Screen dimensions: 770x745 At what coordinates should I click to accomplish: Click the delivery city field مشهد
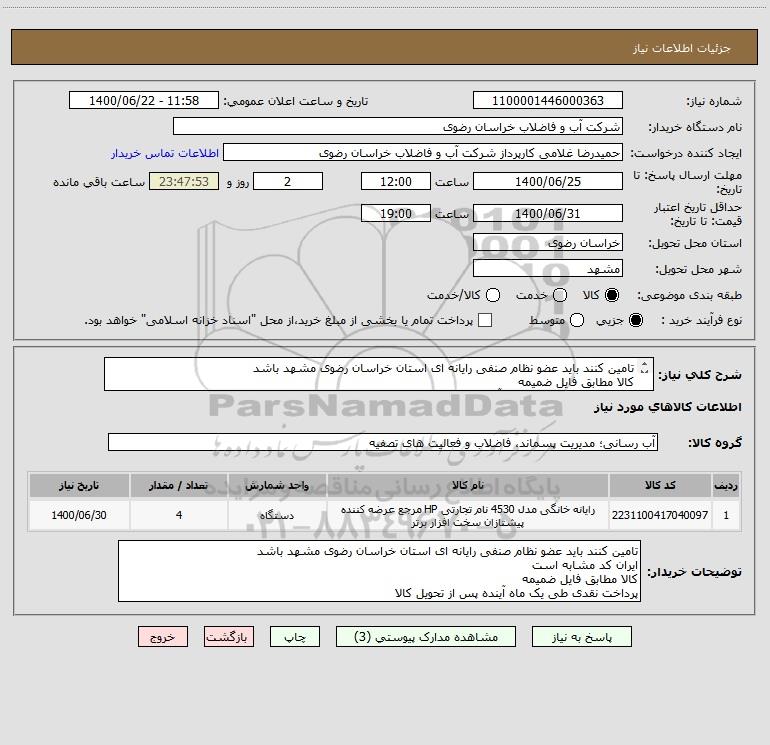[548, 268]
